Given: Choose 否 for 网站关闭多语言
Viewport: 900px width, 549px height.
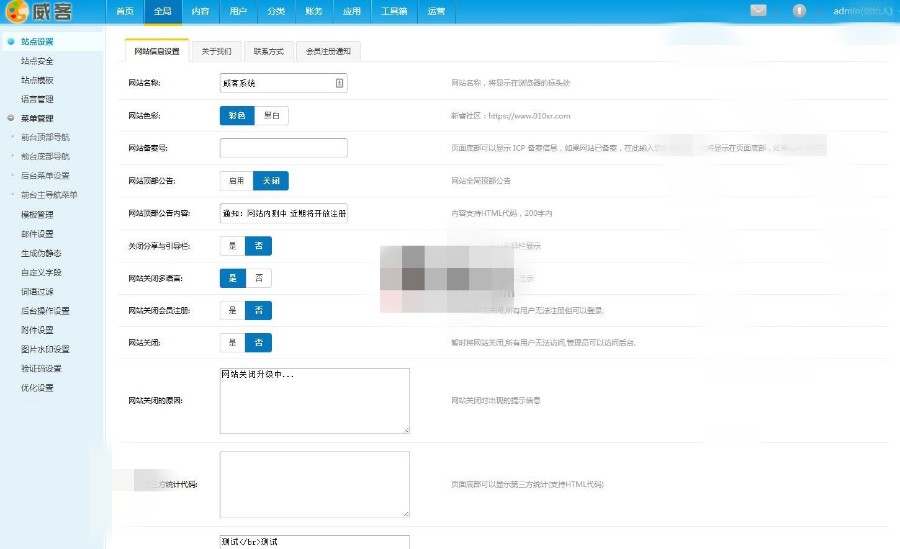Looking at the screenshot, I should click(x=259, y=278).
